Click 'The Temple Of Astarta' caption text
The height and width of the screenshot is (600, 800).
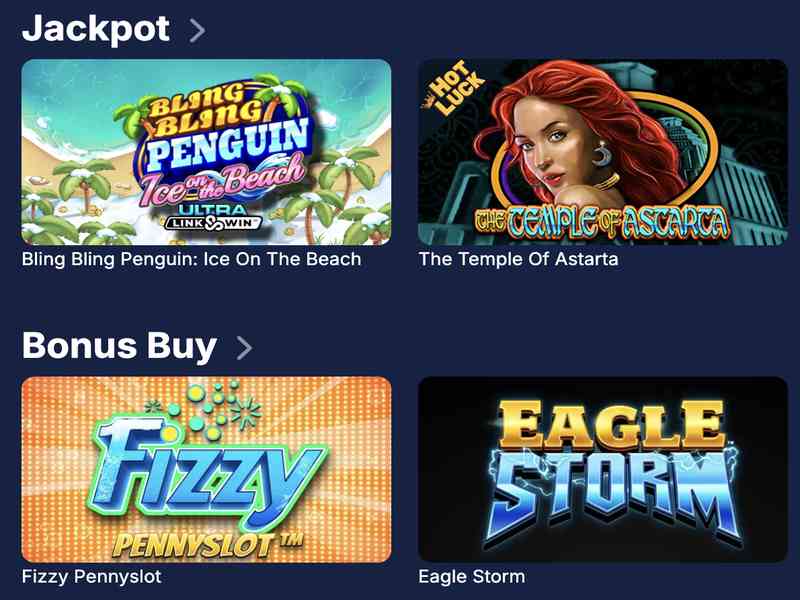(518, 259)
